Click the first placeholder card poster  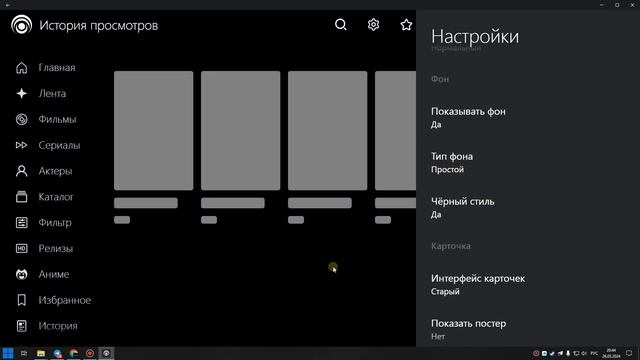pyautogui.click(x=153, y=131)
